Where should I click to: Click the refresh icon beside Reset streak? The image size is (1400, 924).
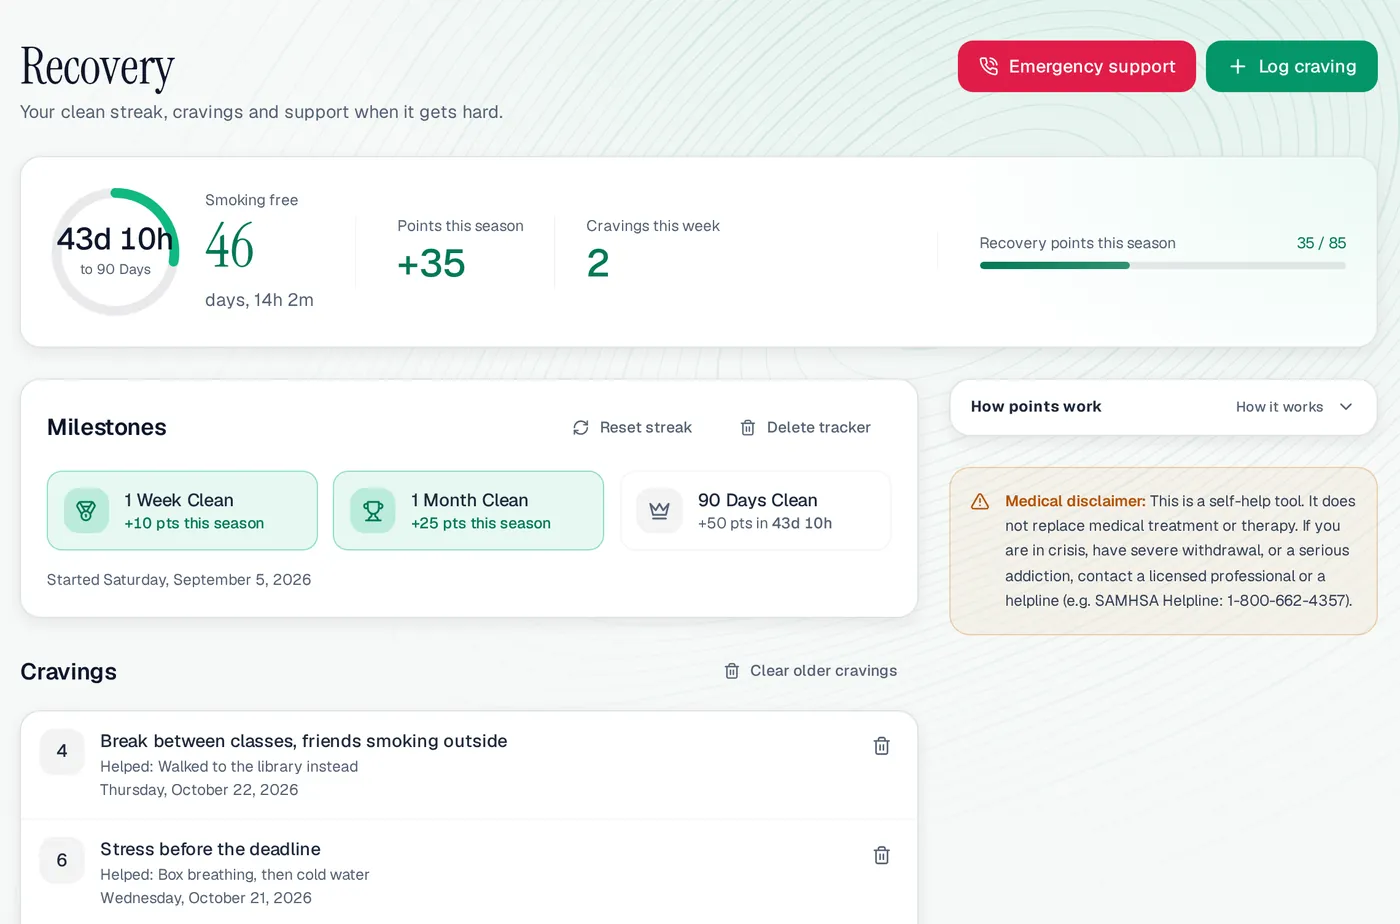pos(581,428)
